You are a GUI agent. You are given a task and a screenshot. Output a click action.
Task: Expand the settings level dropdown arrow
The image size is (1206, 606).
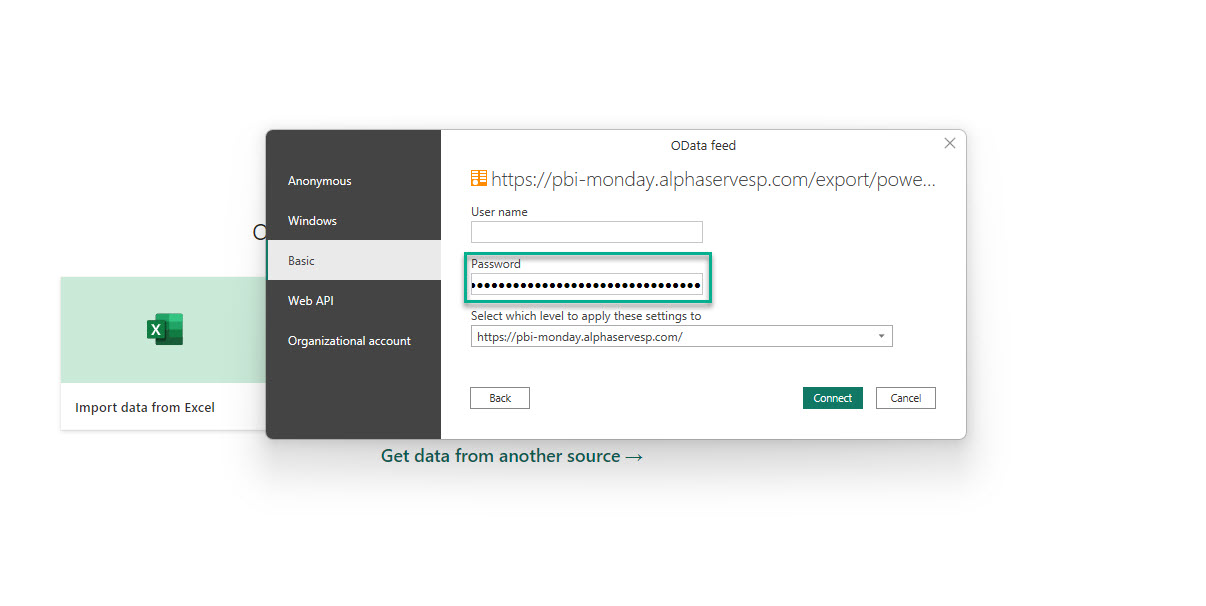[x=881, y=337]
